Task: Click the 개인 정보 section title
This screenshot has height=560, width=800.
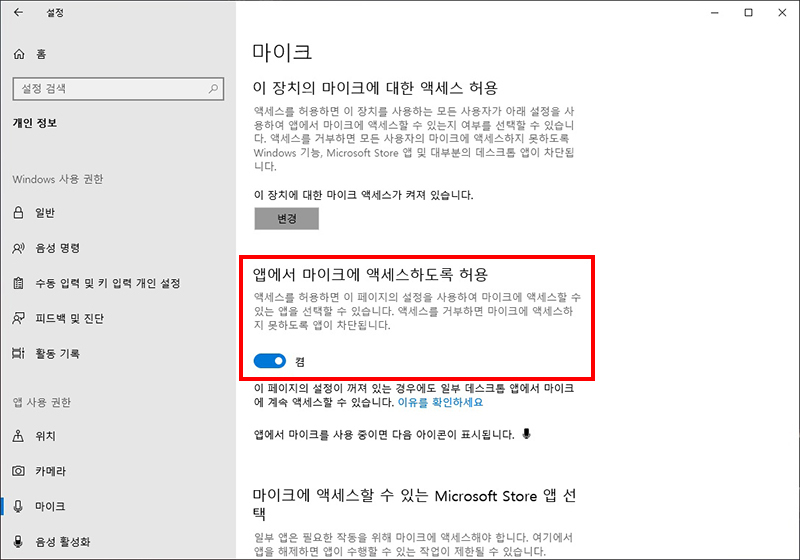Action: coord(35,123)
